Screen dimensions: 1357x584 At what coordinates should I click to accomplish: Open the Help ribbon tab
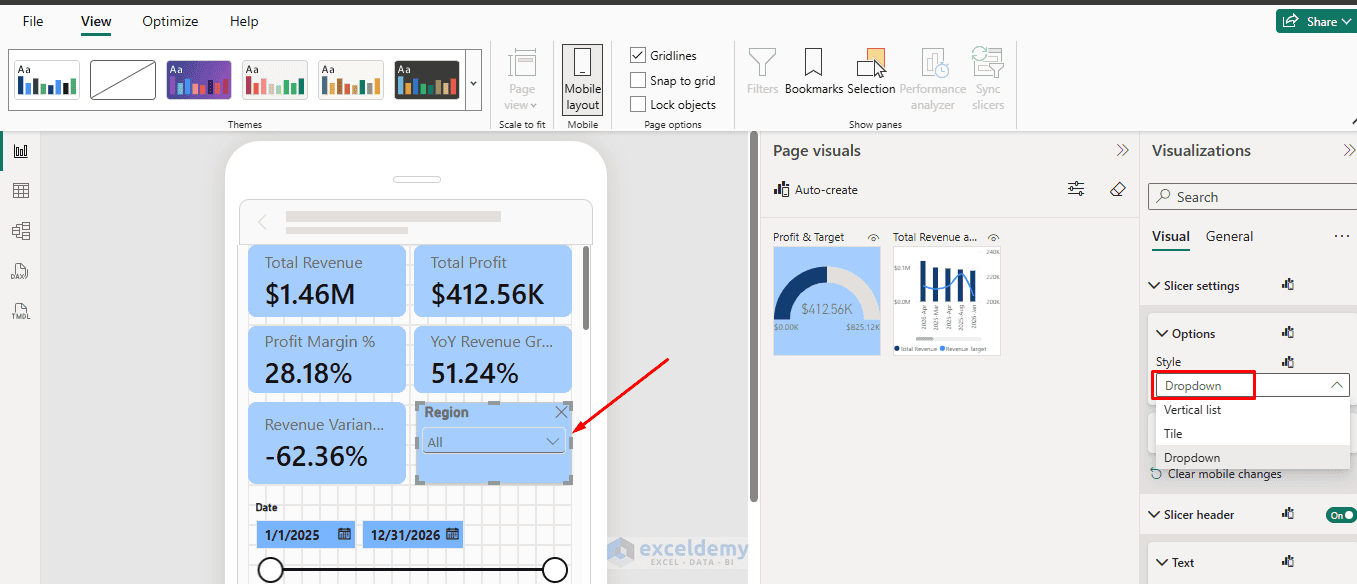[x=244, y=21]
